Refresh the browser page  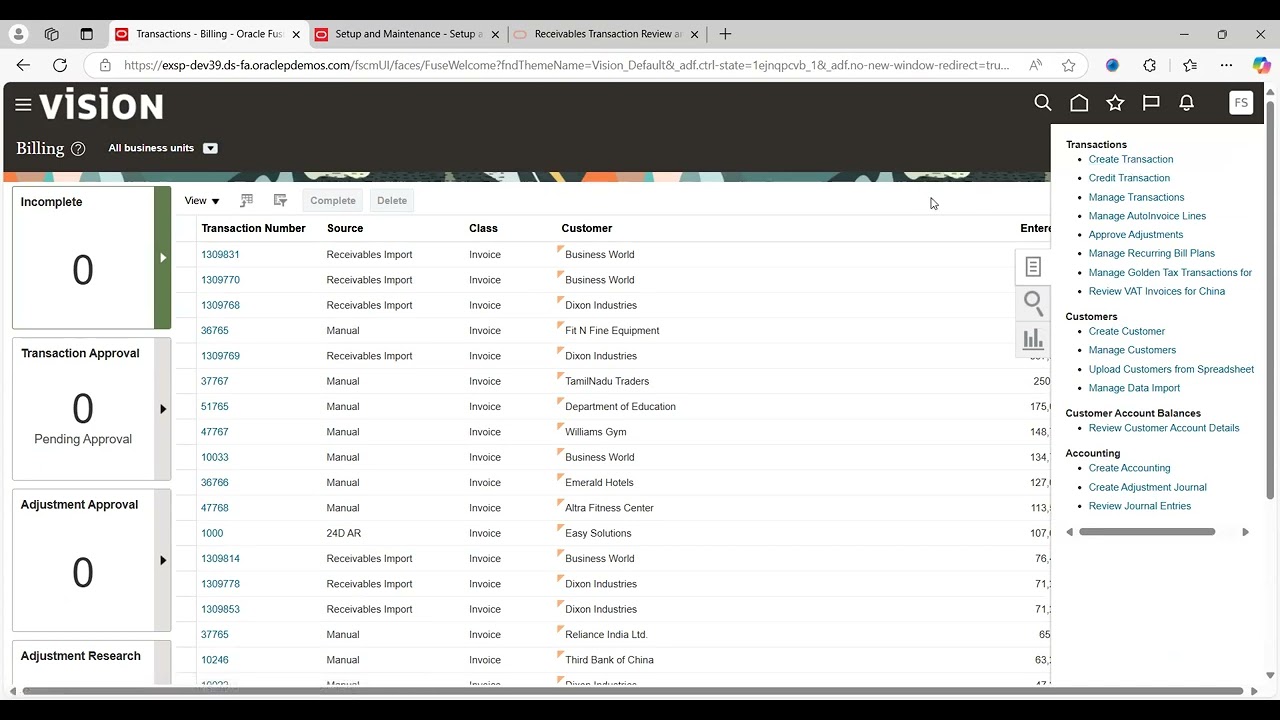60,65
